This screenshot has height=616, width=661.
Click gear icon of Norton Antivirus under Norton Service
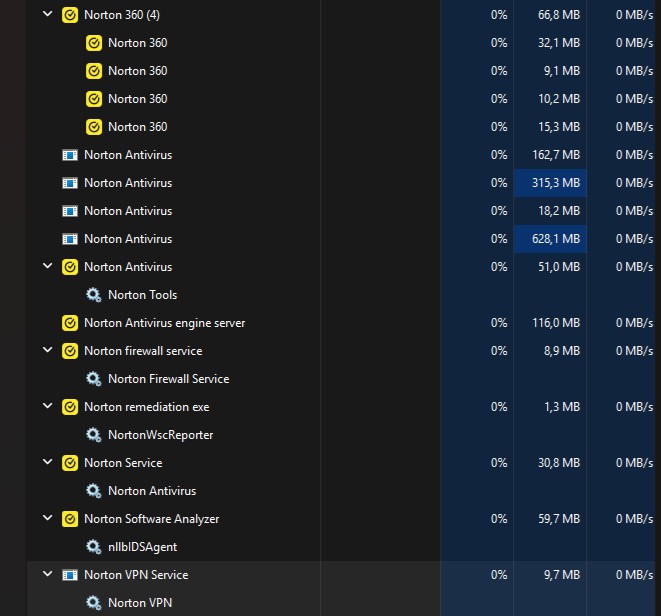(94, 491)
